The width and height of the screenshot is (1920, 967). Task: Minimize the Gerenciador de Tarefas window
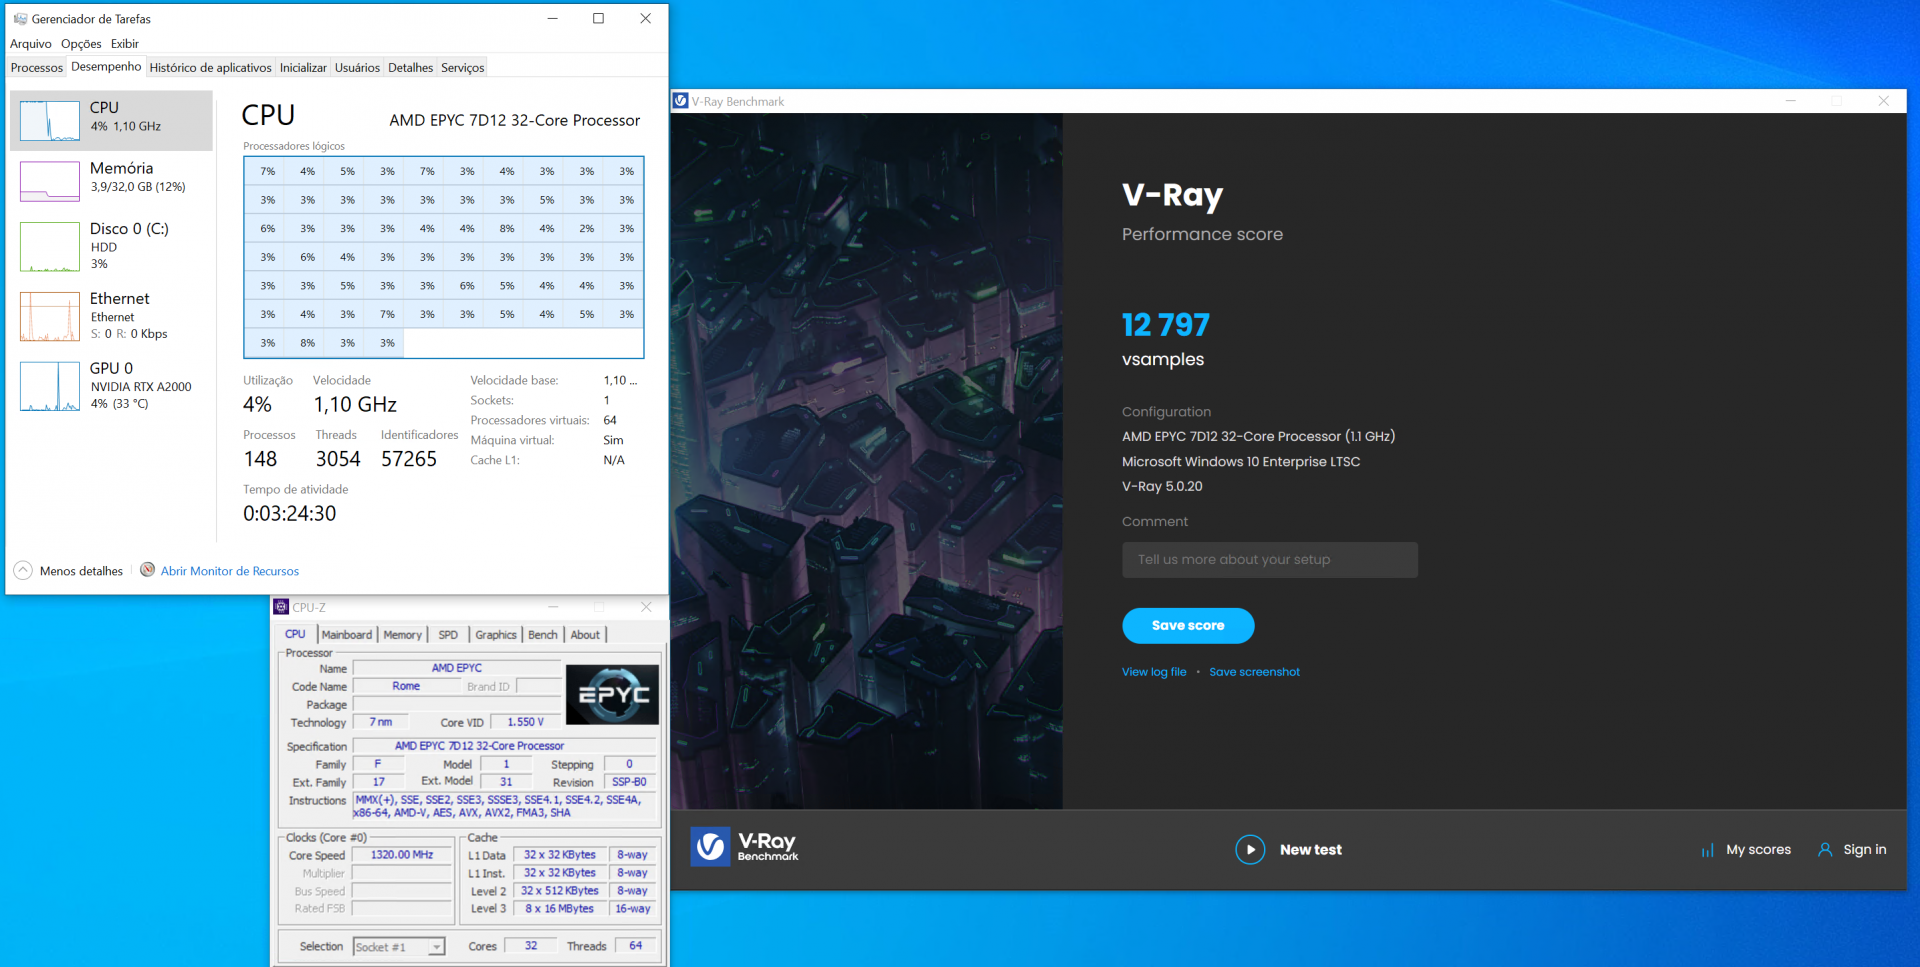coord(553,18)
